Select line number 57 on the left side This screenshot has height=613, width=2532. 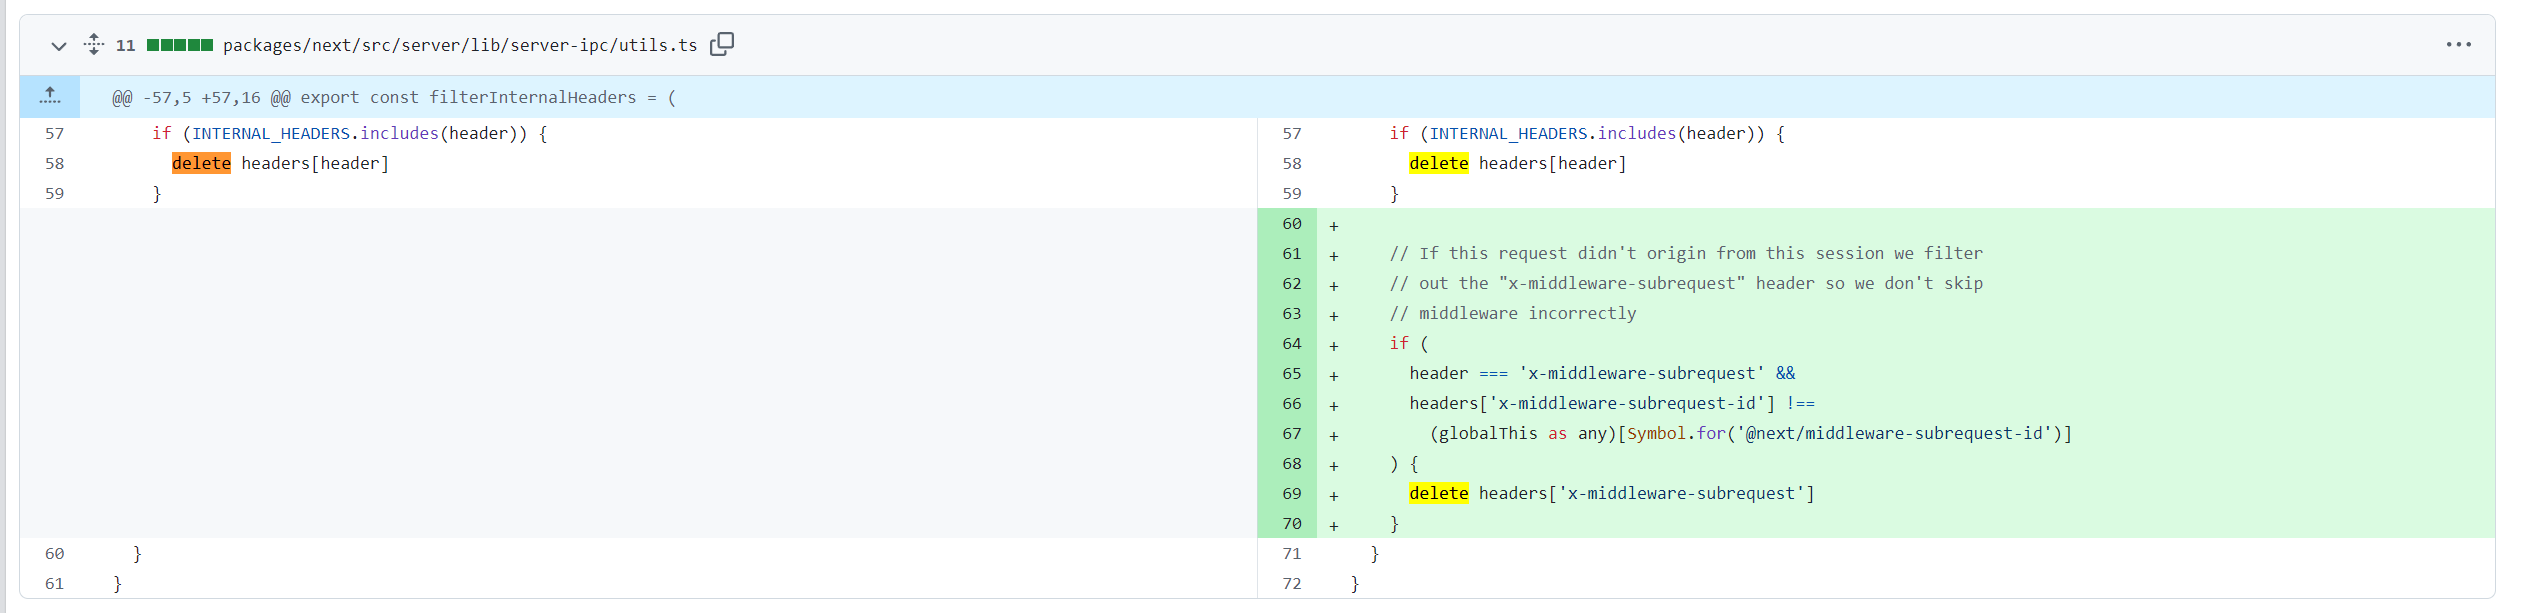(x=54, y=133)
